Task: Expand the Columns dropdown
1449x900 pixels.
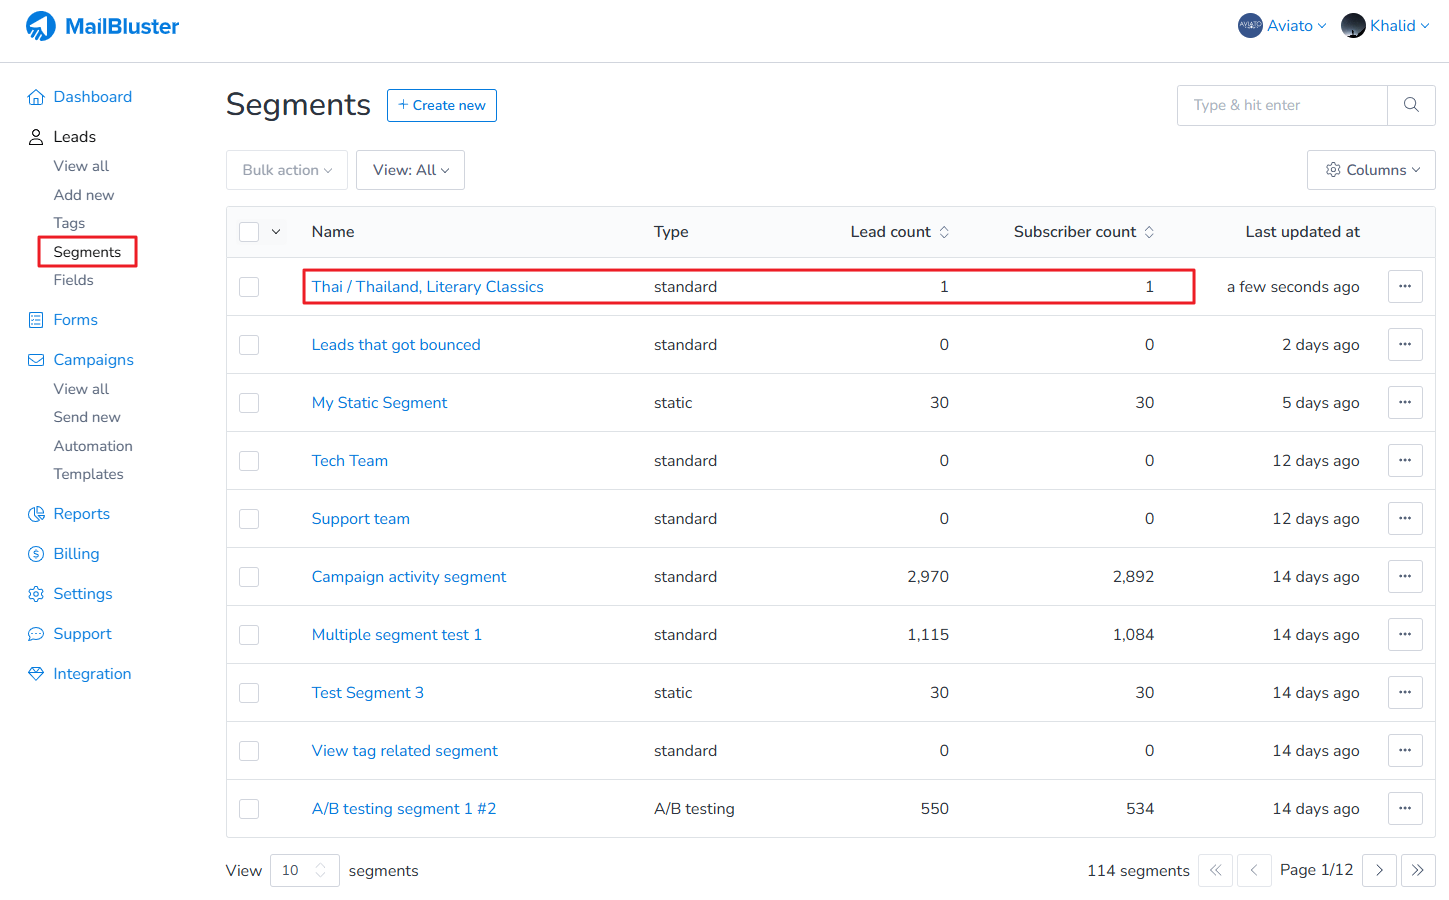Action: tap(1371, 170)
